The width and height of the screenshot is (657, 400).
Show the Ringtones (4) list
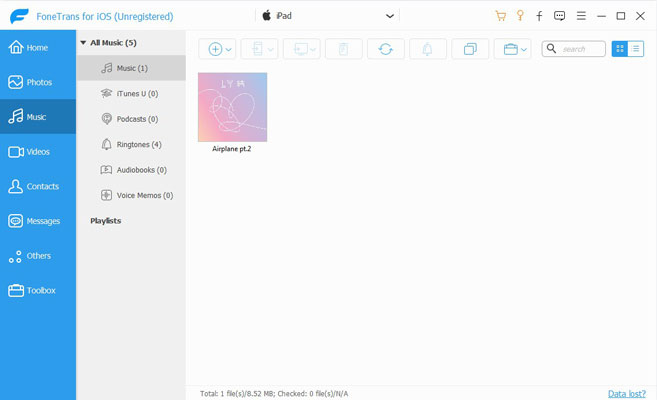tap(131, 145)
